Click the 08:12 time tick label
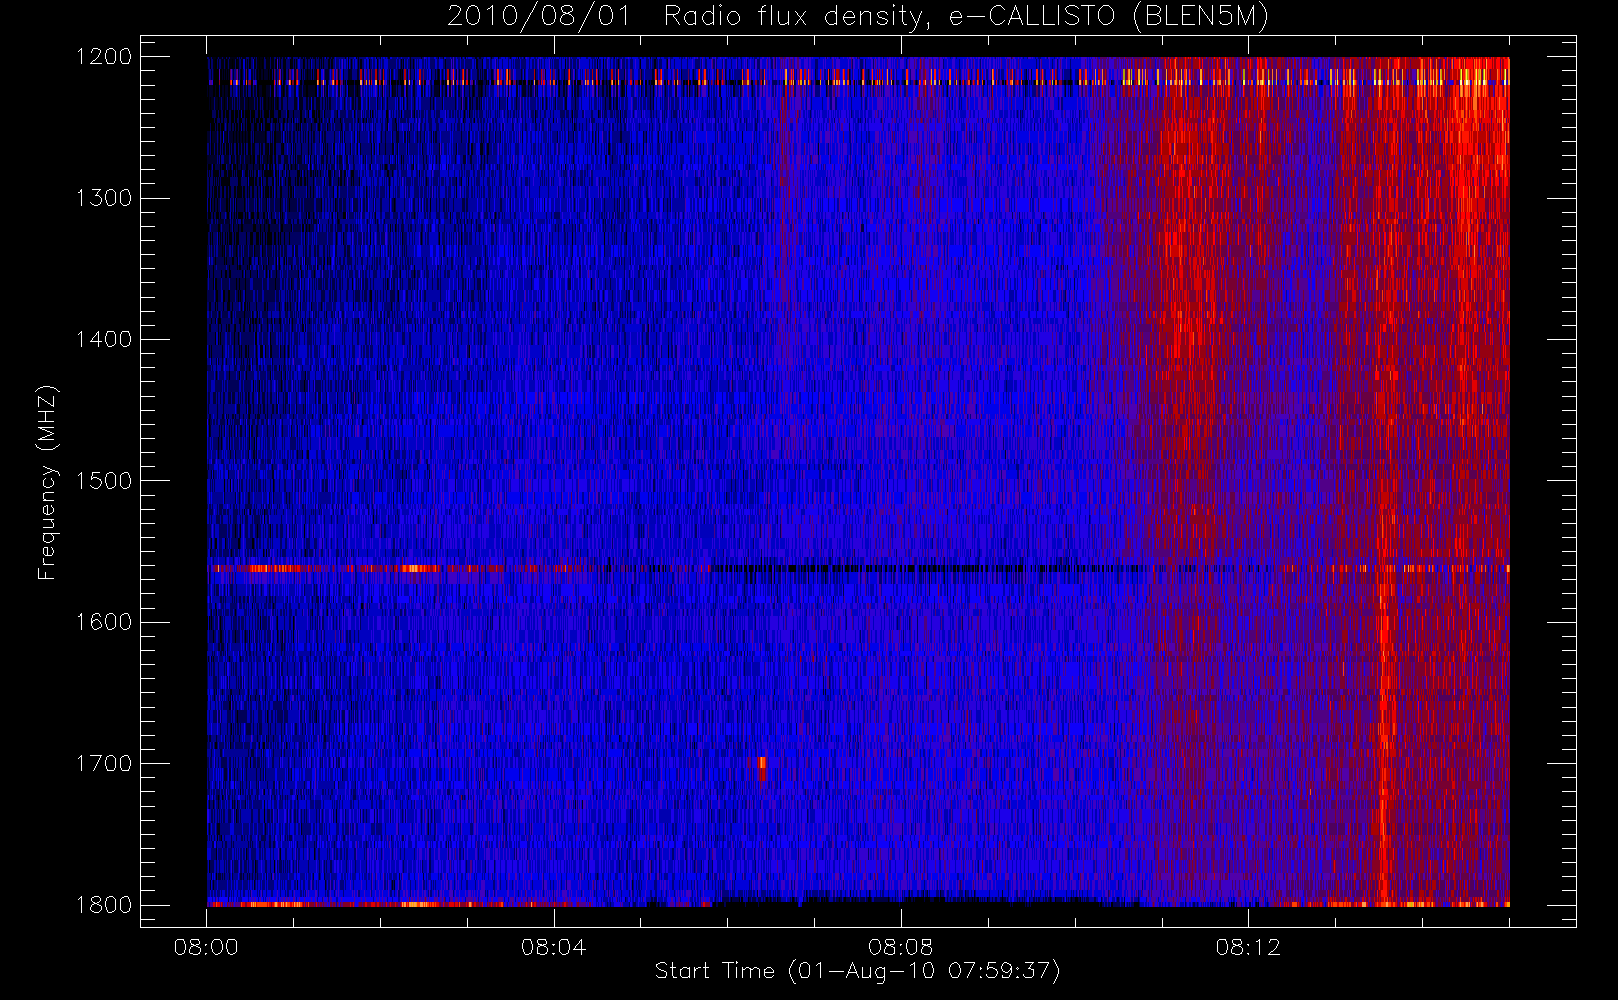 click(x=1248, y=947)
